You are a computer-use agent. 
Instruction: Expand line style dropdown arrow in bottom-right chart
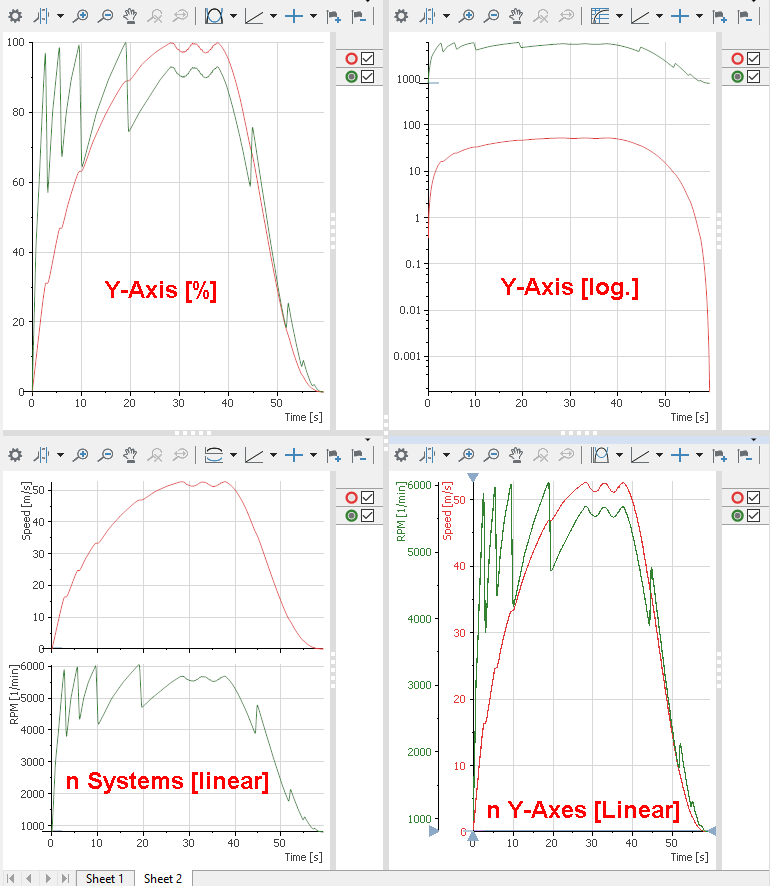659,455
